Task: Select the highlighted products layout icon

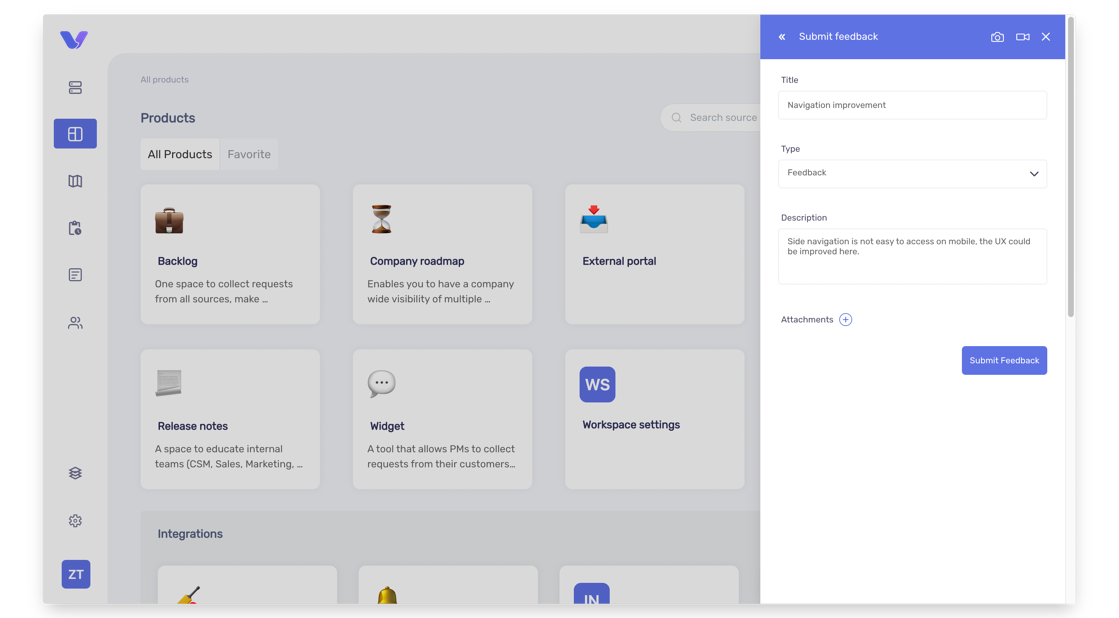Action: (x=75, y=134)
